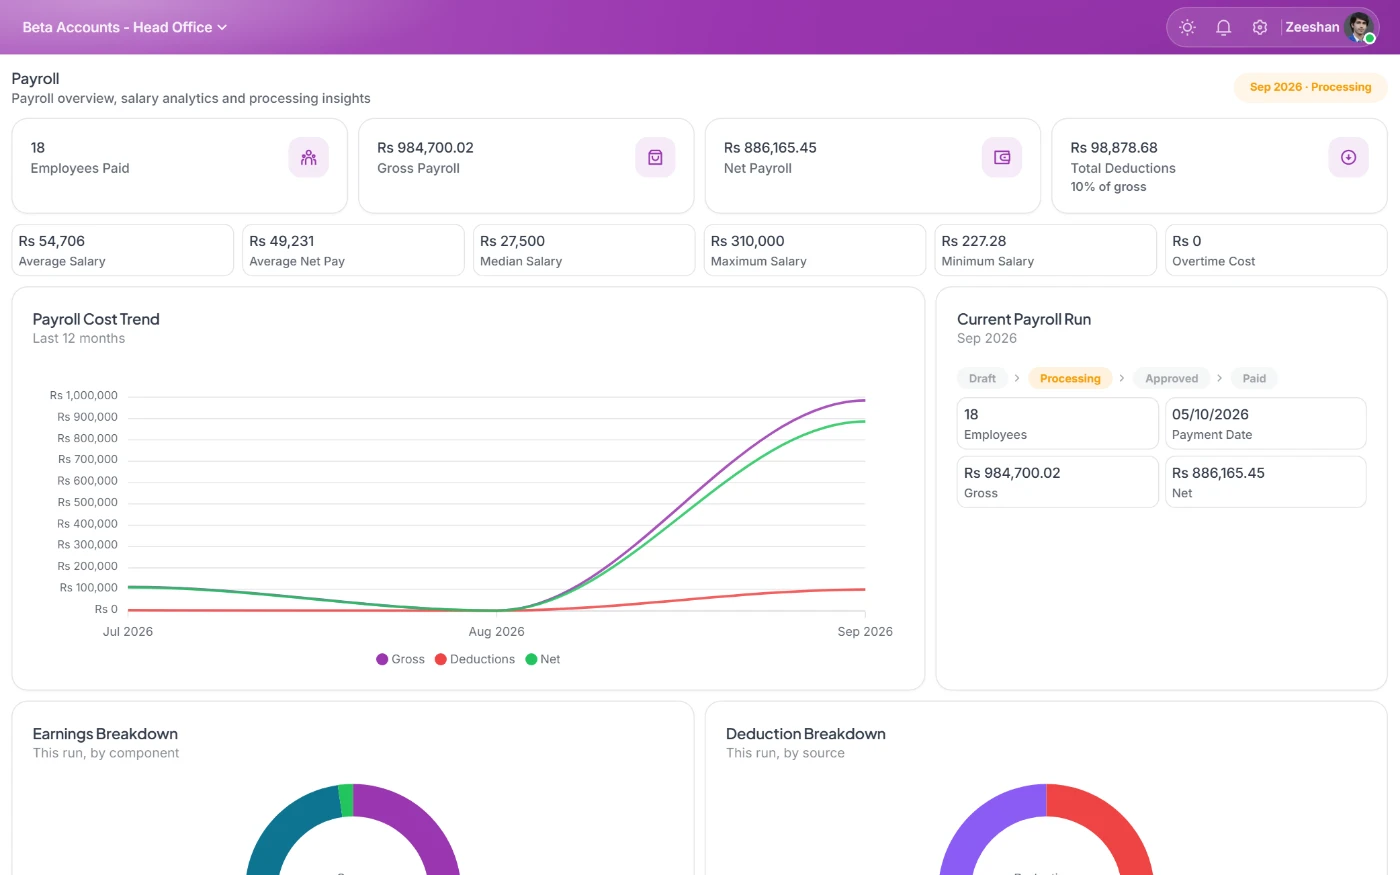The height and width of the screenshot is (875, 1400).
Task: Toggle the Deductions series in chart legend
Action: pyautogui.click(x=475, y=659)
